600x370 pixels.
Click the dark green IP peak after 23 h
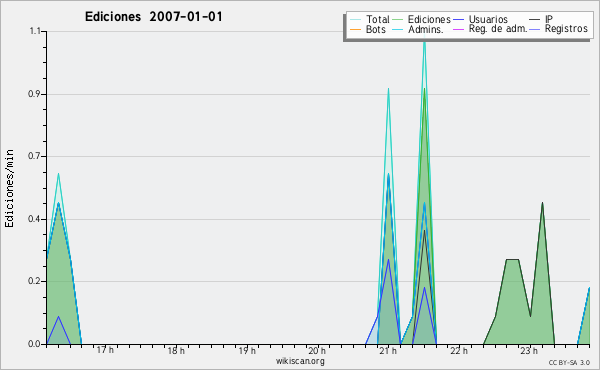coord(542,204)
